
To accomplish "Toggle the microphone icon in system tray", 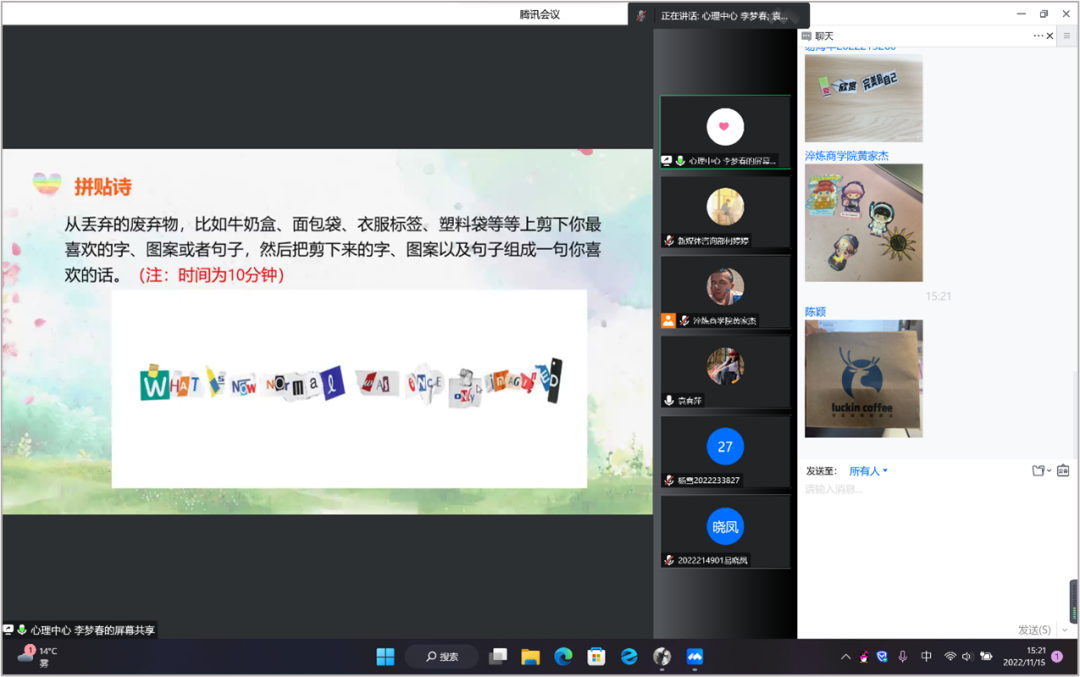I will pyautogui.click(x=903, y=657).
